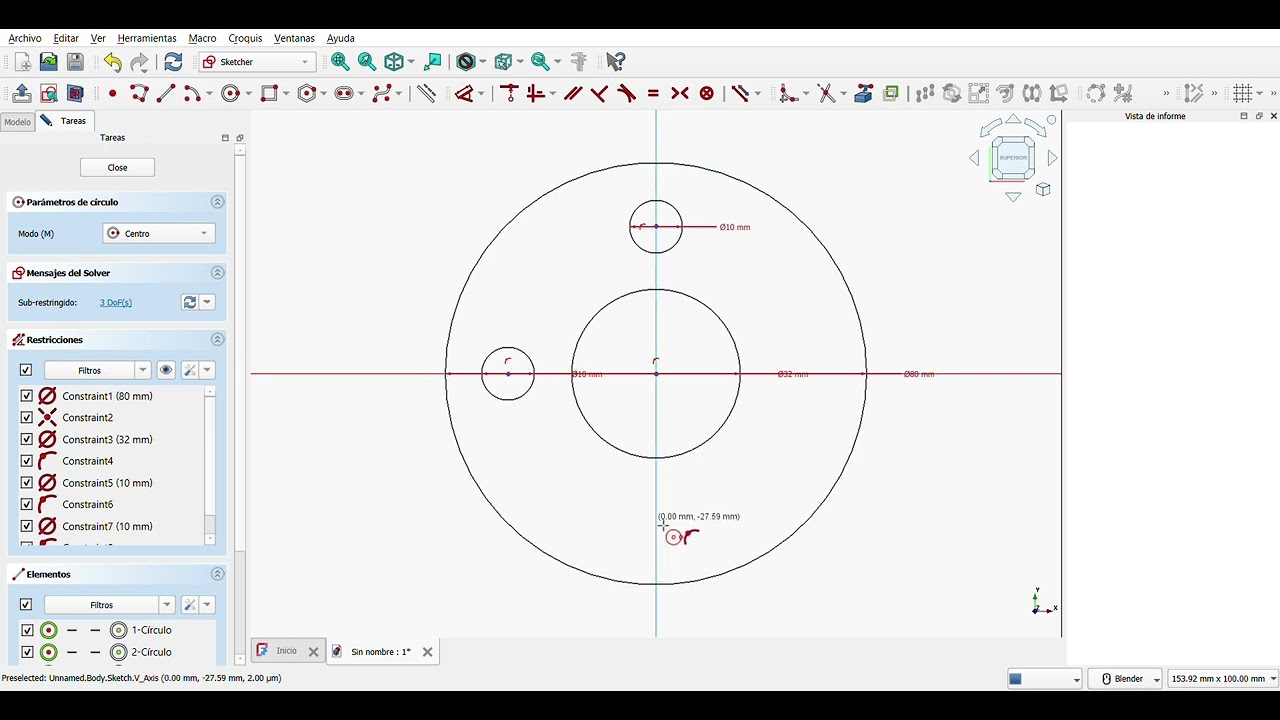
Task: Open the Sketcher workbench dropdown
Action: [x=257, y=62]
